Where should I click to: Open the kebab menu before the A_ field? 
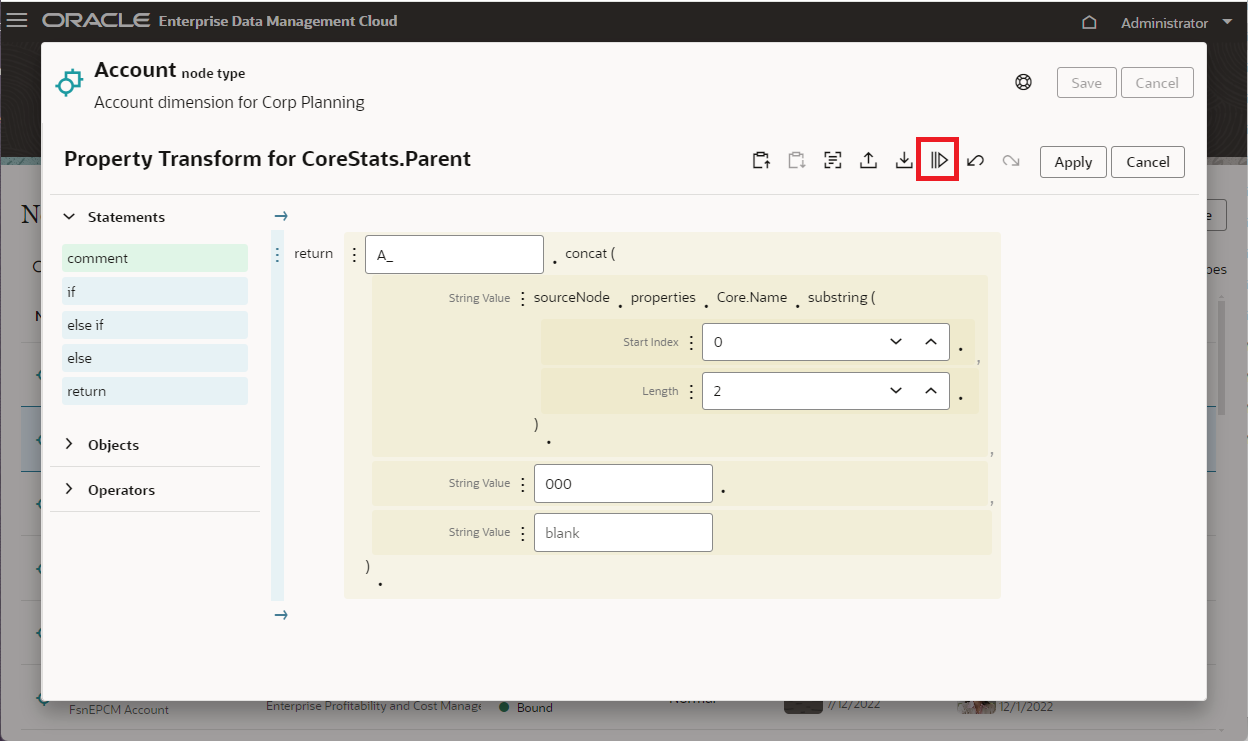(354, 254)
